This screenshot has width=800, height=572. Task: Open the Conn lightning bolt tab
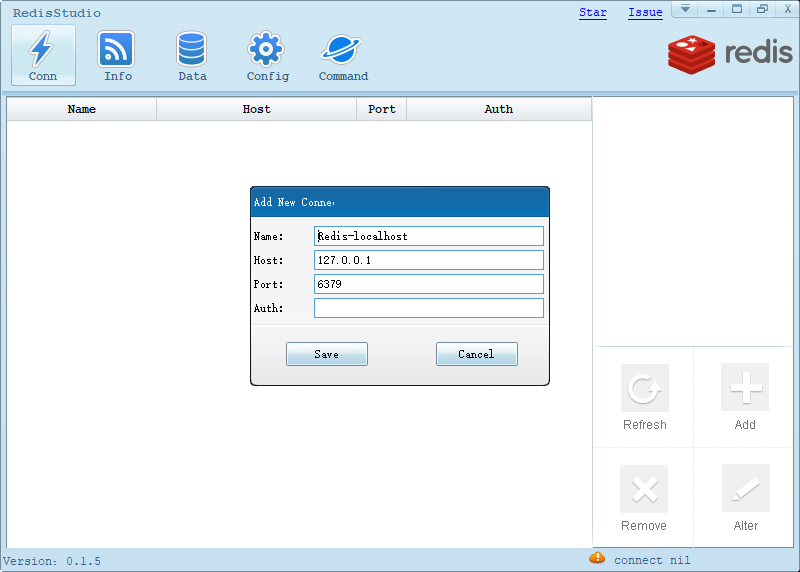click(x=43, y=55)
